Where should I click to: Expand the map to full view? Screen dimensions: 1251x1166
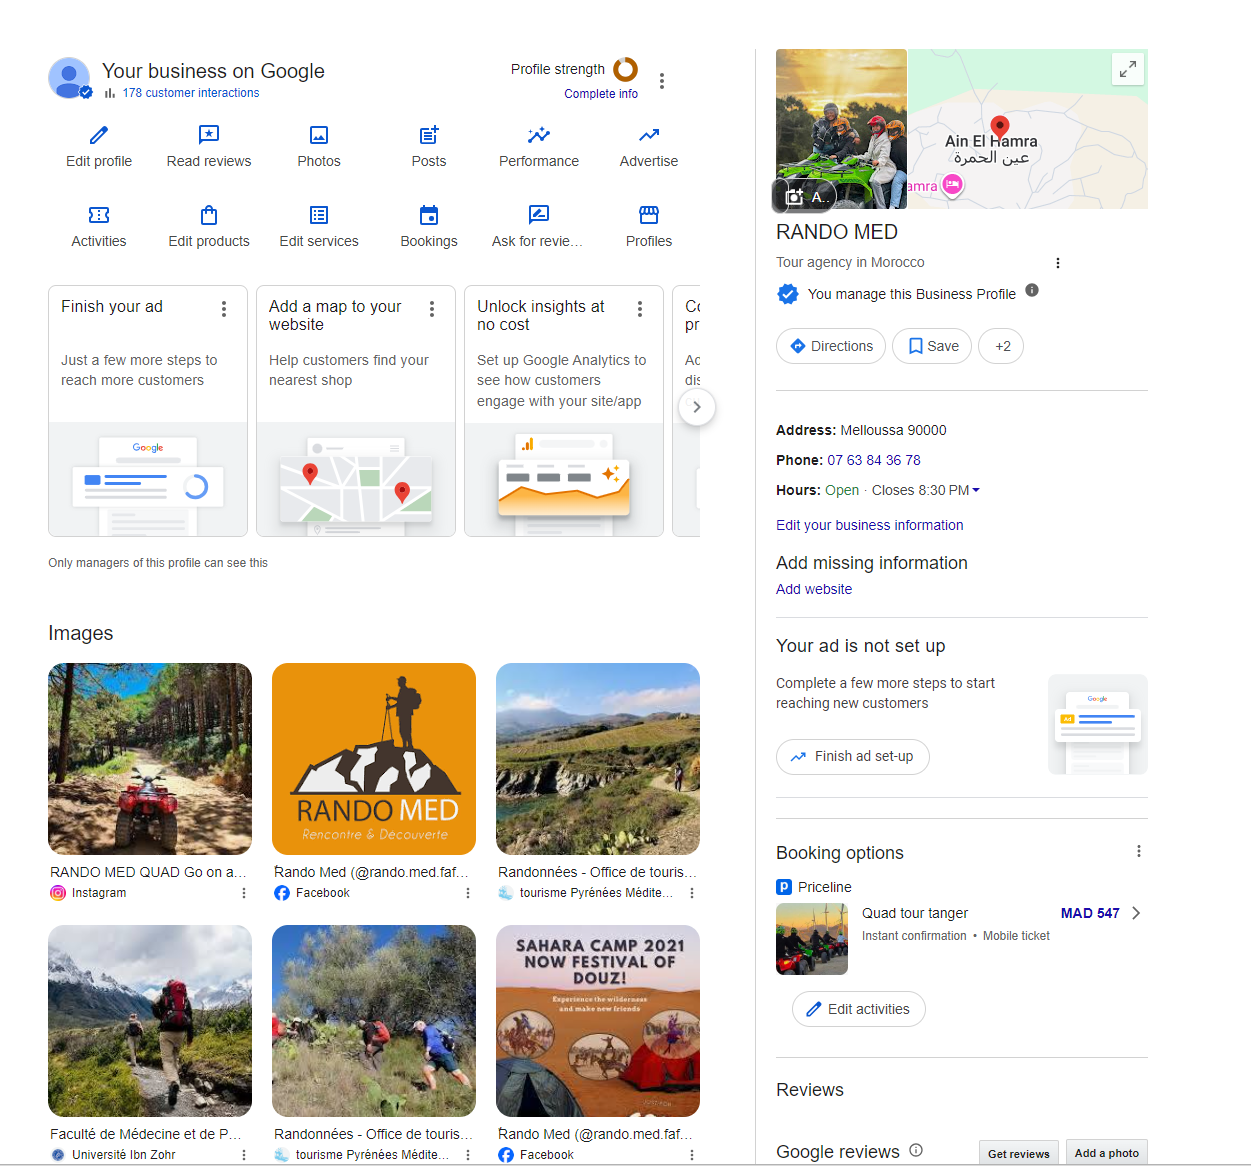(1128, 69)
